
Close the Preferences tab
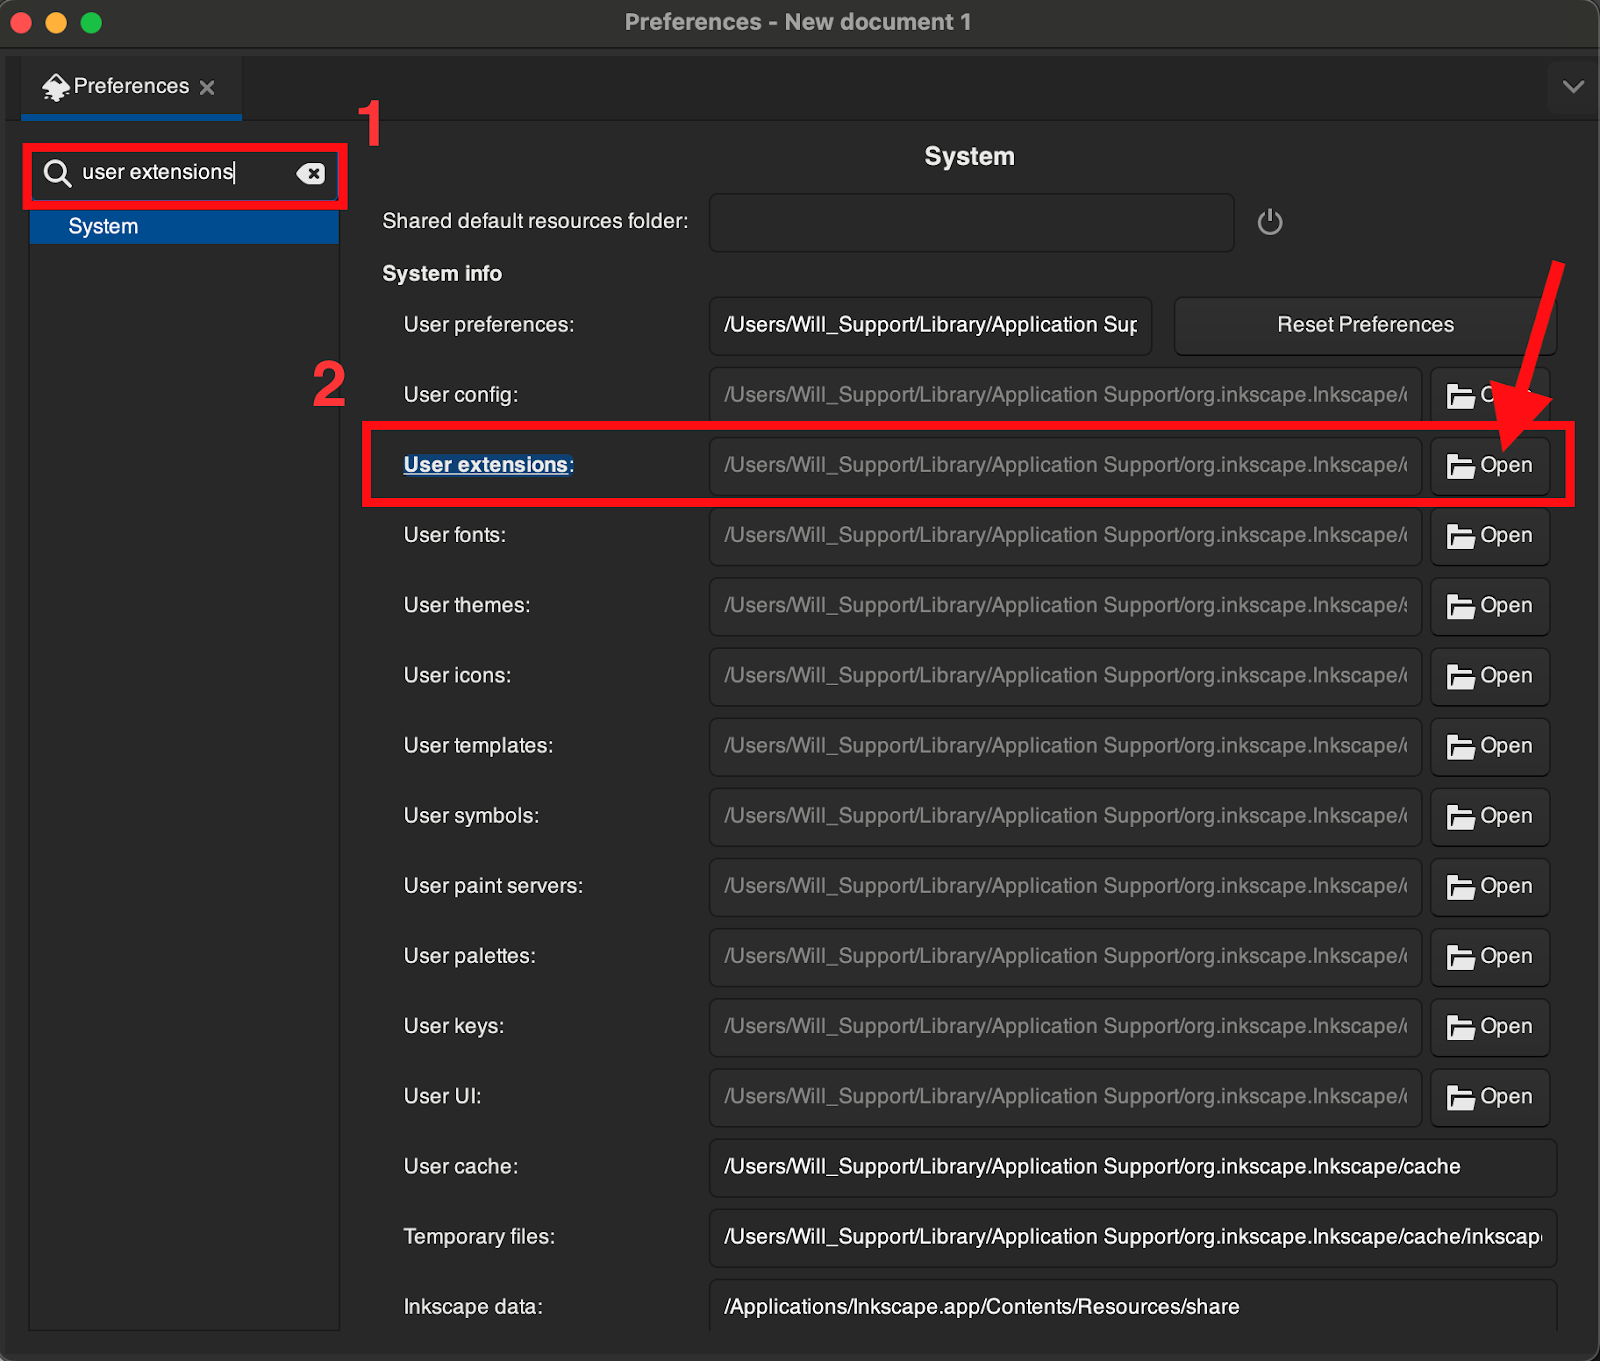tap(207, 88)
